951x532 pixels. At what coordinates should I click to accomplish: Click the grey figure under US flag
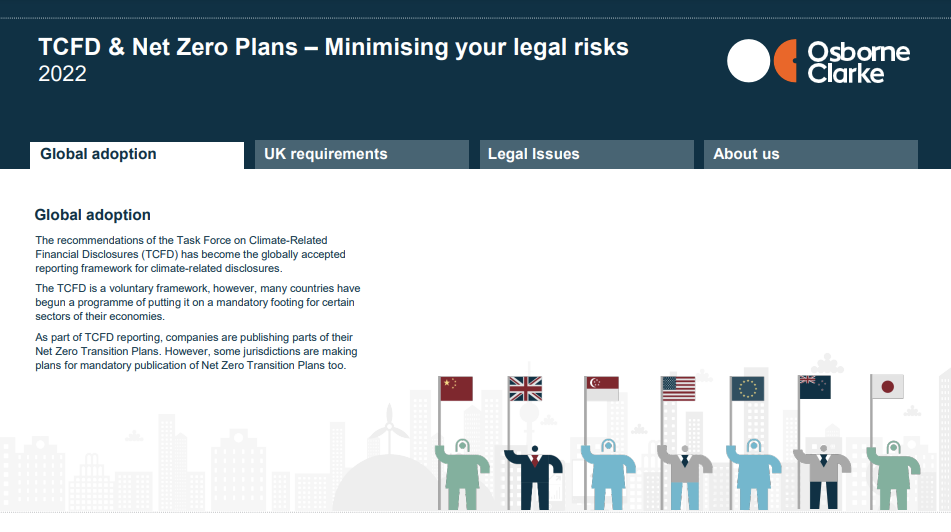[685, 477]
